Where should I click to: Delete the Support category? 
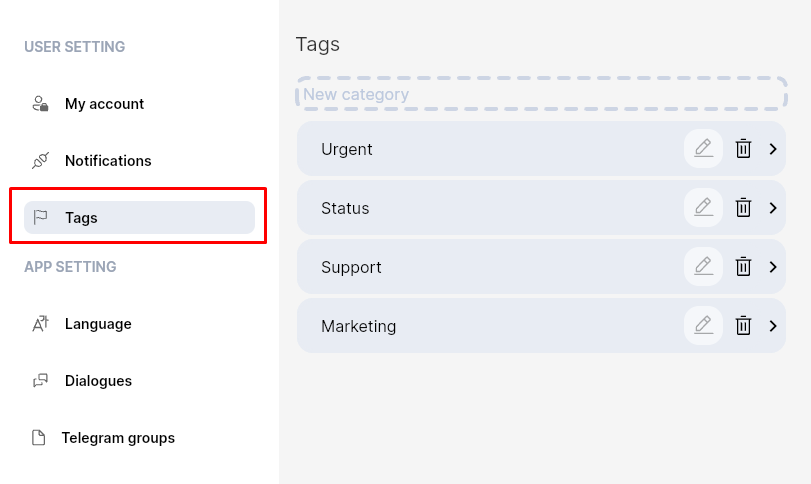coord(743,267)
